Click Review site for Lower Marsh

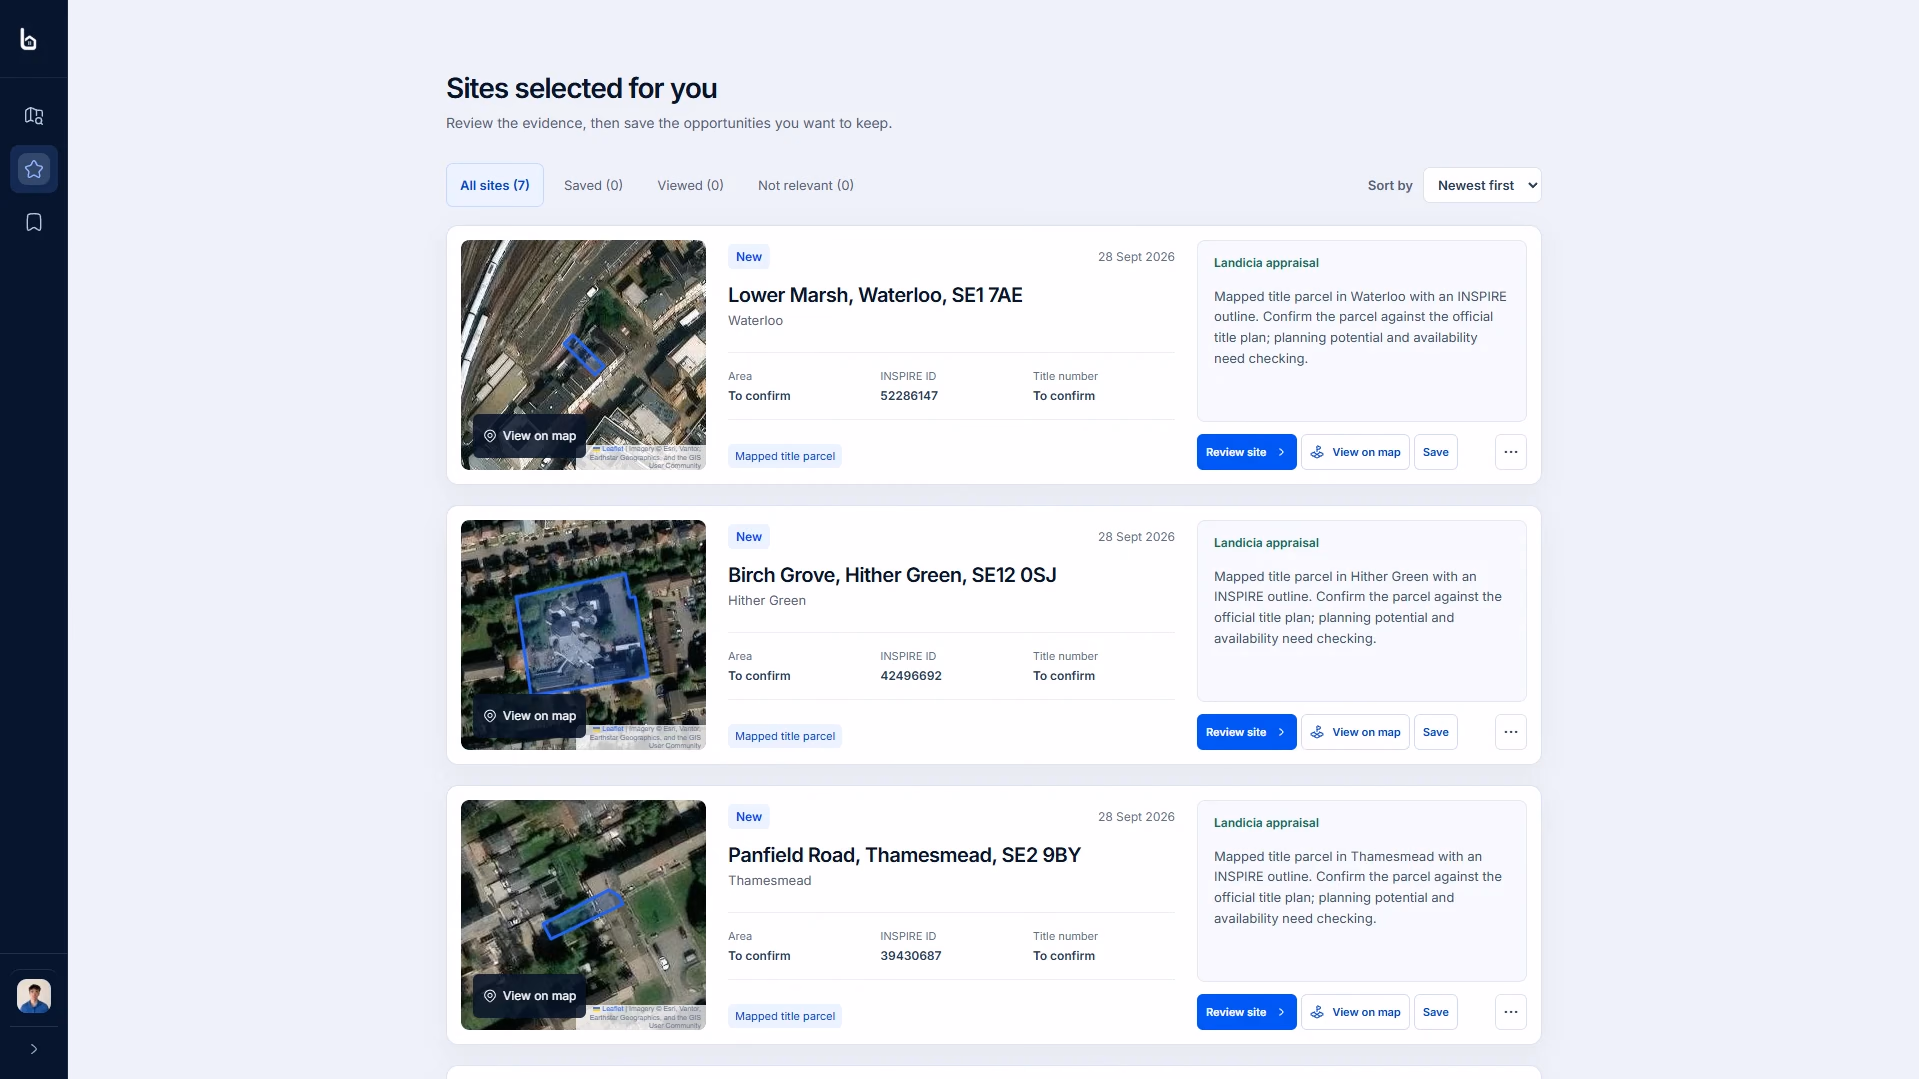pos(1246,452)
